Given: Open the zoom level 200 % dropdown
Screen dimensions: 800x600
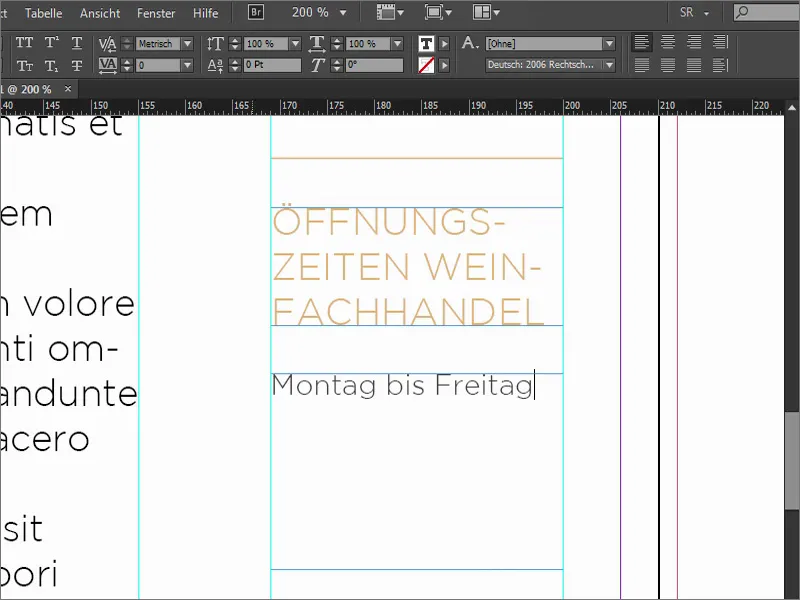Looking at the screenshot, I should click(x=343, y=12).
